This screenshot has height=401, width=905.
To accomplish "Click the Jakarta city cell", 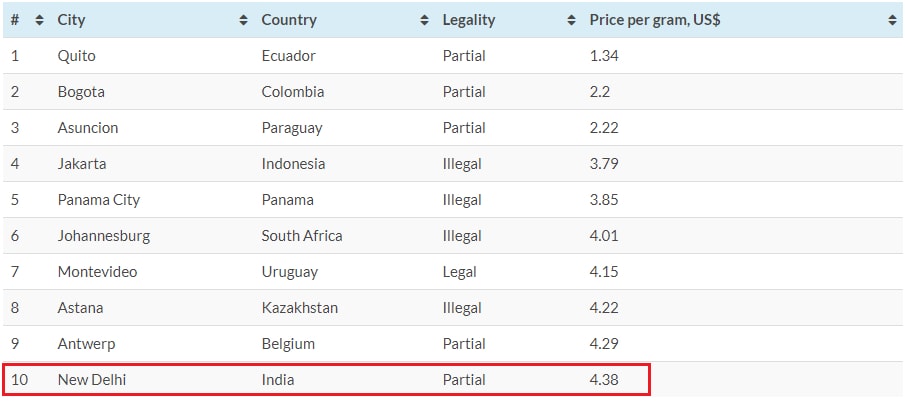I will (x=81, y=164).
